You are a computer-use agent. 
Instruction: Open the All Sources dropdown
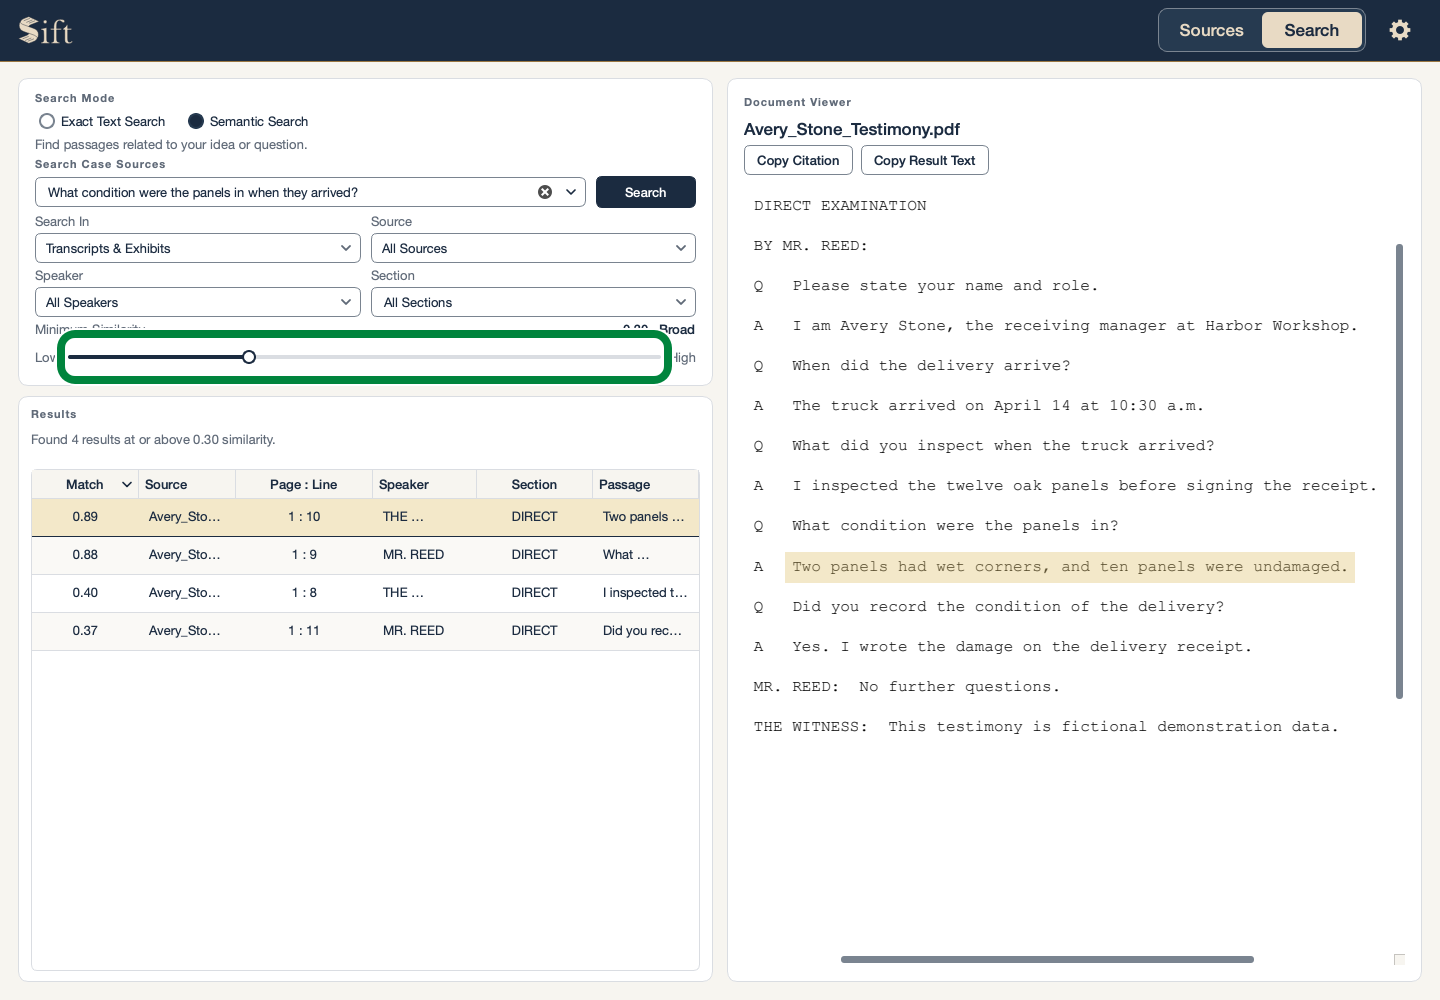tap(533, 248)
